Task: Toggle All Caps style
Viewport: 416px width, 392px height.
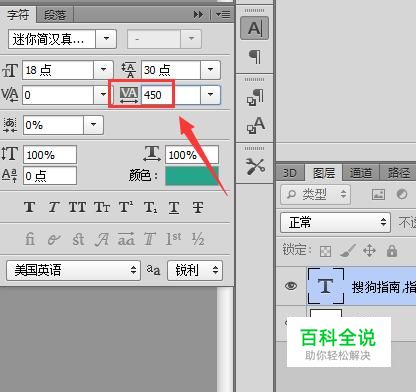Action: [77, 207]
